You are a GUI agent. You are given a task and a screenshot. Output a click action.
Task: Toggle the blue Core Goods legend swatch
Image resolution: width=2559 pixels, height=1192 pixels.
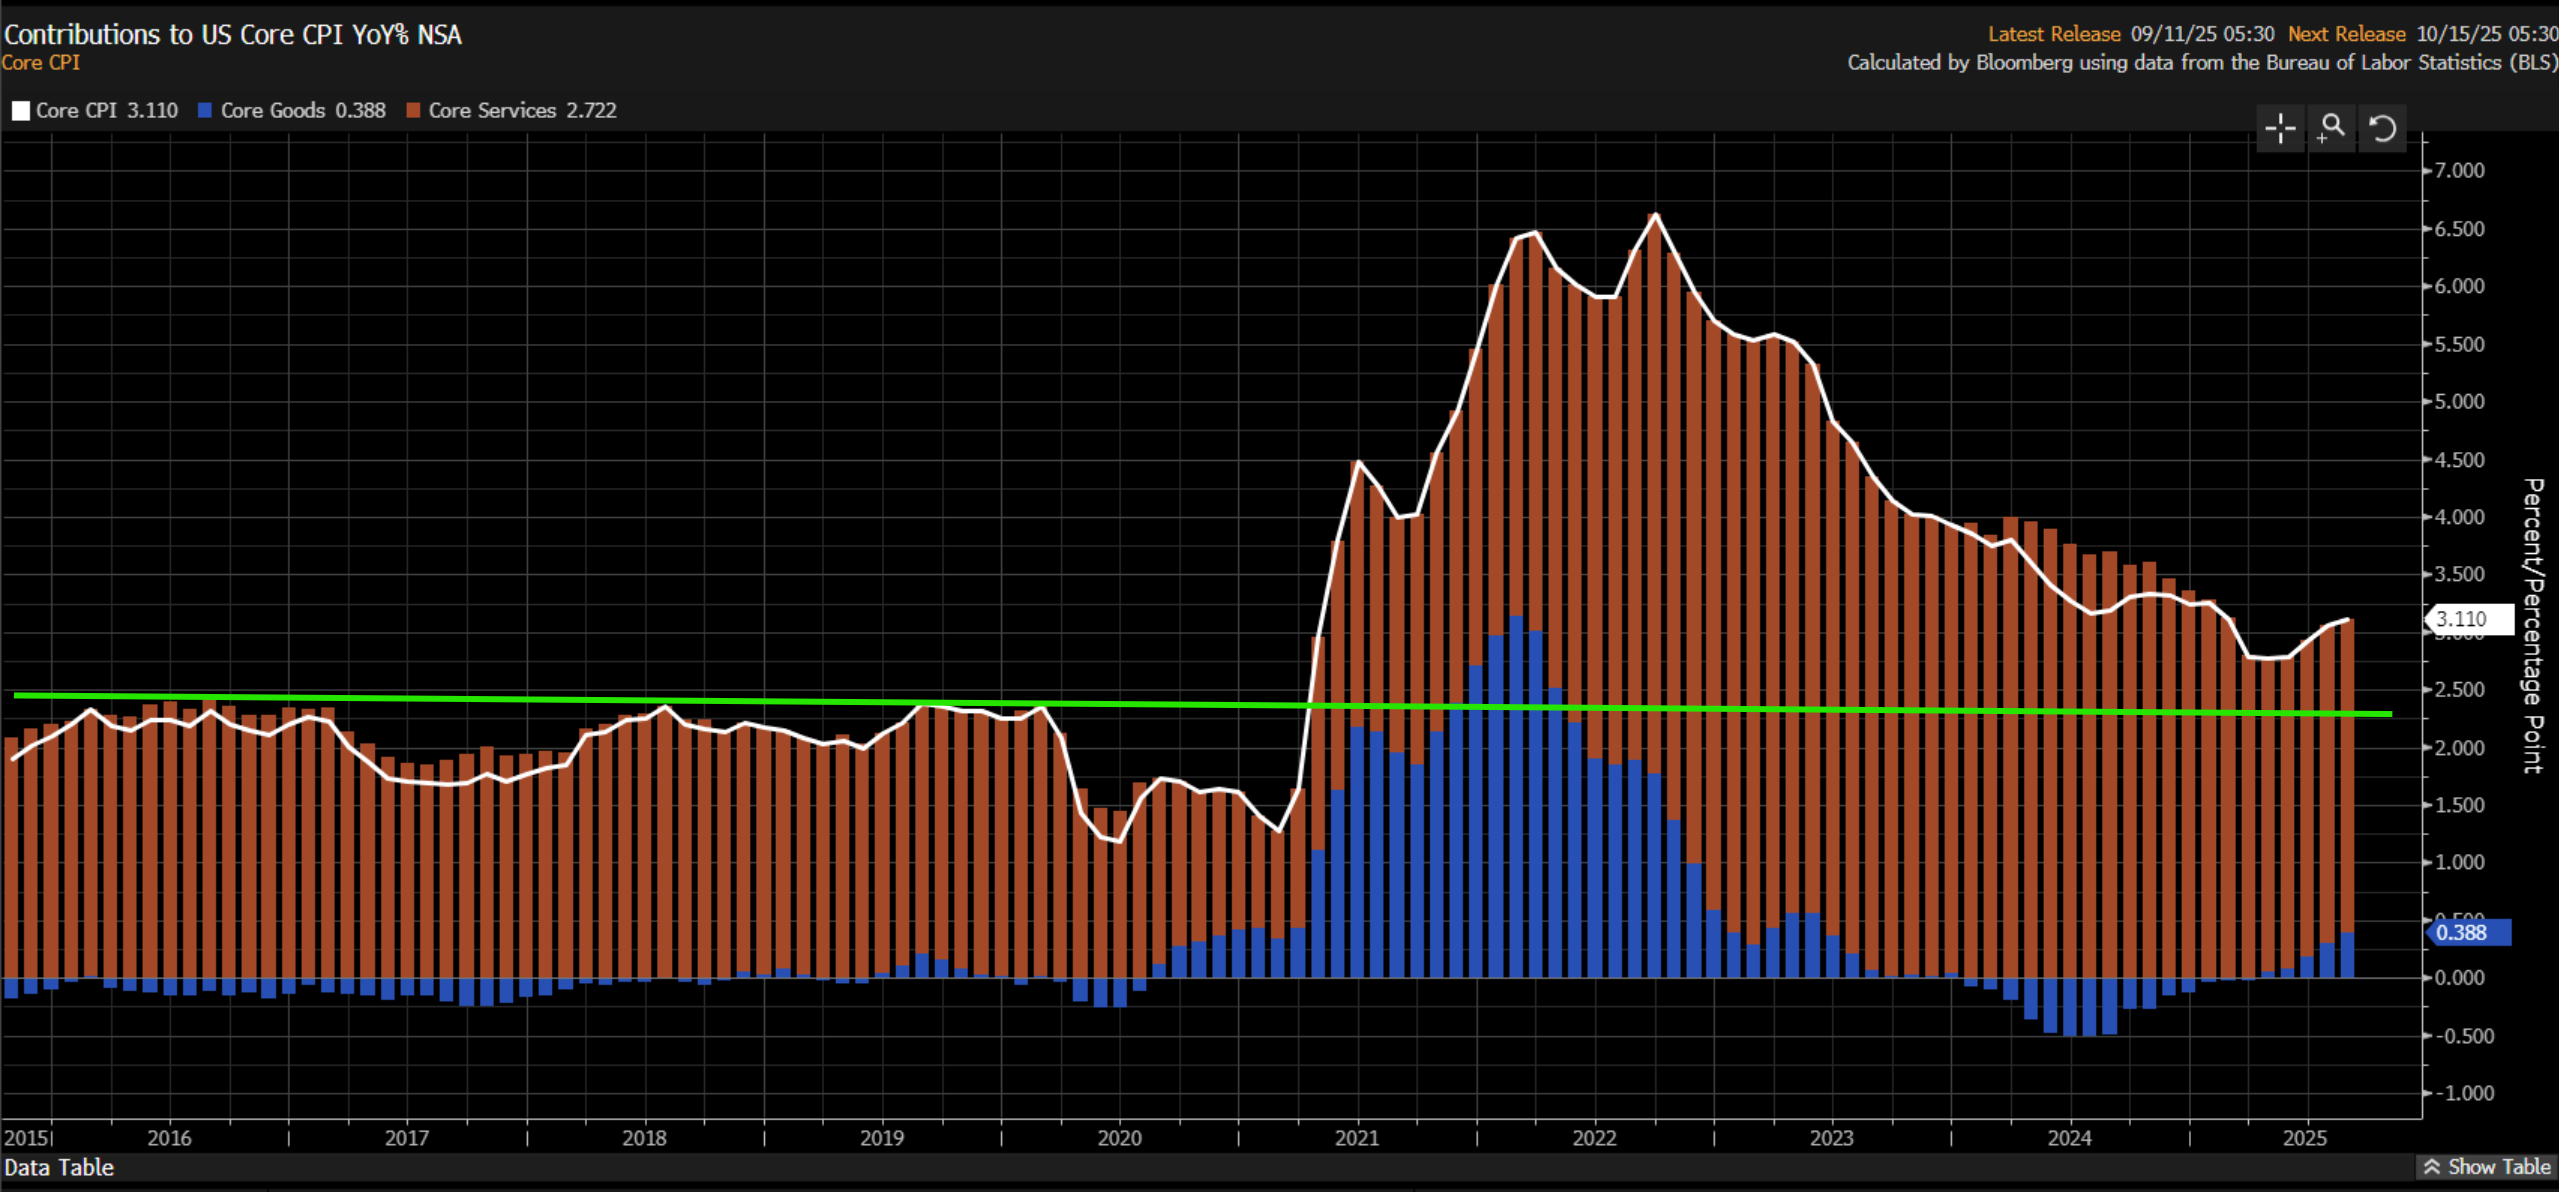205,111
